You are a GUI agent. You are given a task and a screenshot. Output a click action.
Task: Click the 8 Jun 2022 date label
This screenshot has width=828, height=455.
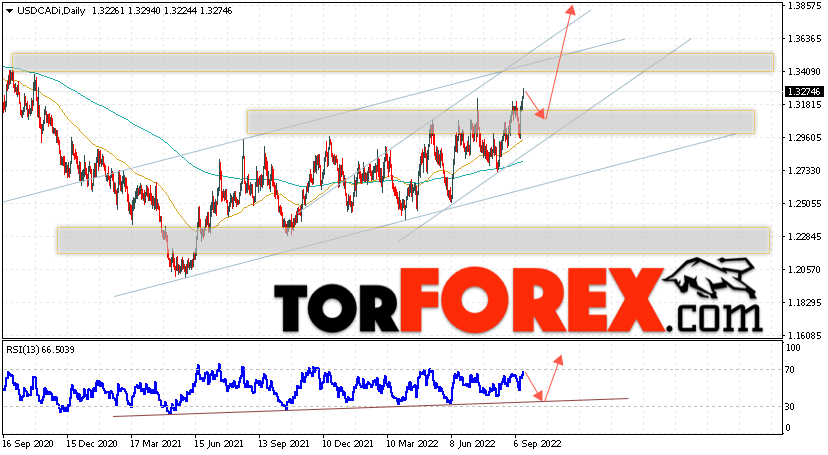pos(474,444)
